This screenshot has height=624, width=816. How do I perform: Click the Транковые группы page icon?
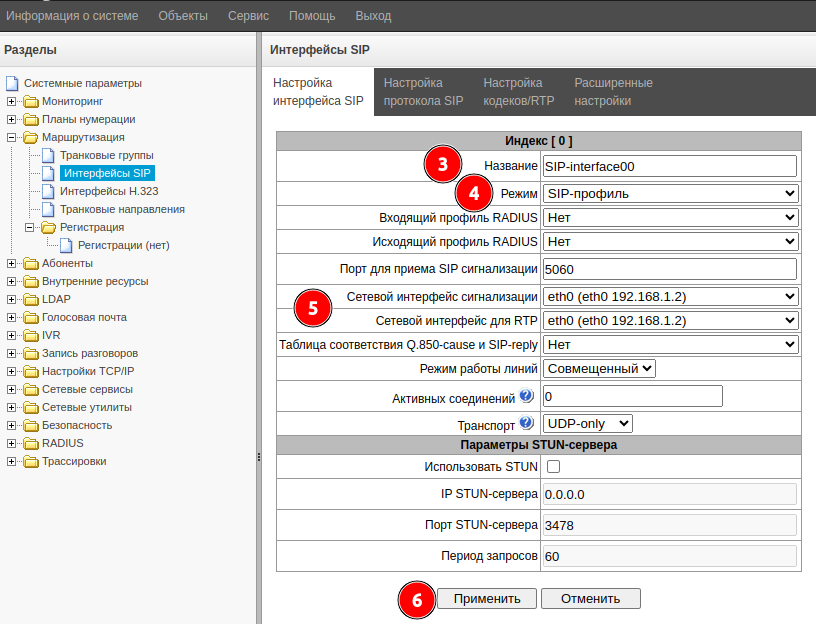48,155
